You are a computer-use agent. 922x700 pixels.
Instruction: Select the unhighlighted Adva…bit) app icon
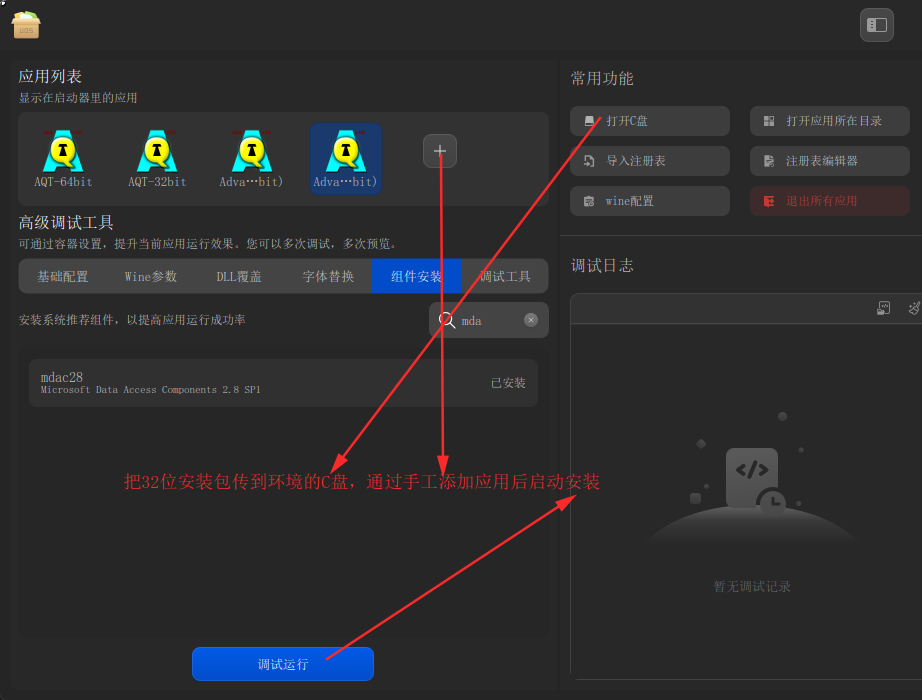251,159
